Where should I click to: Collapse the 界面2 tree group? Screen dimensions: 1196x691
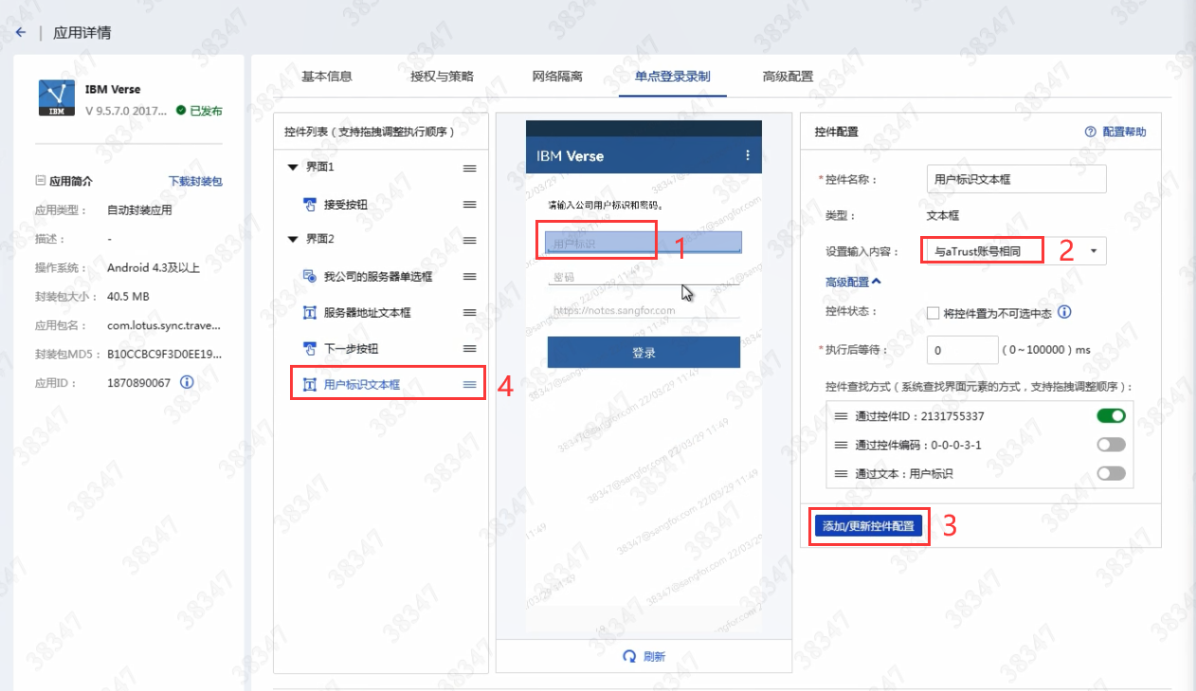tap(293, 239)
